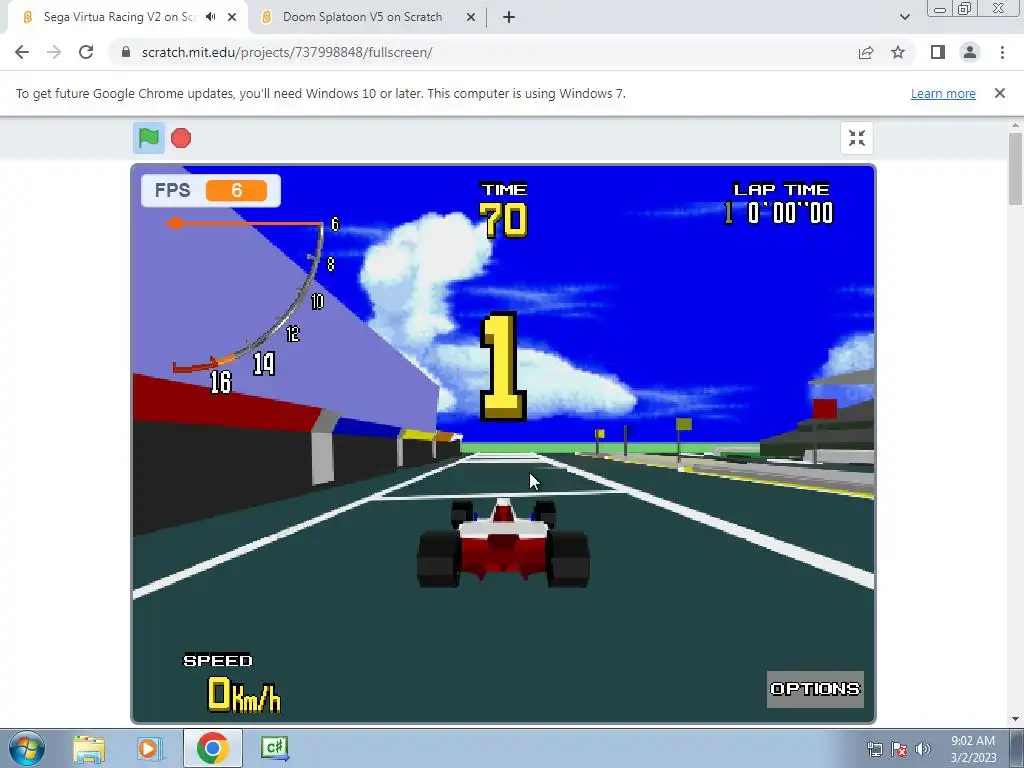
Task: Expand the tab search dropdown
Action: pyautogui.click(x=904, y=17)
